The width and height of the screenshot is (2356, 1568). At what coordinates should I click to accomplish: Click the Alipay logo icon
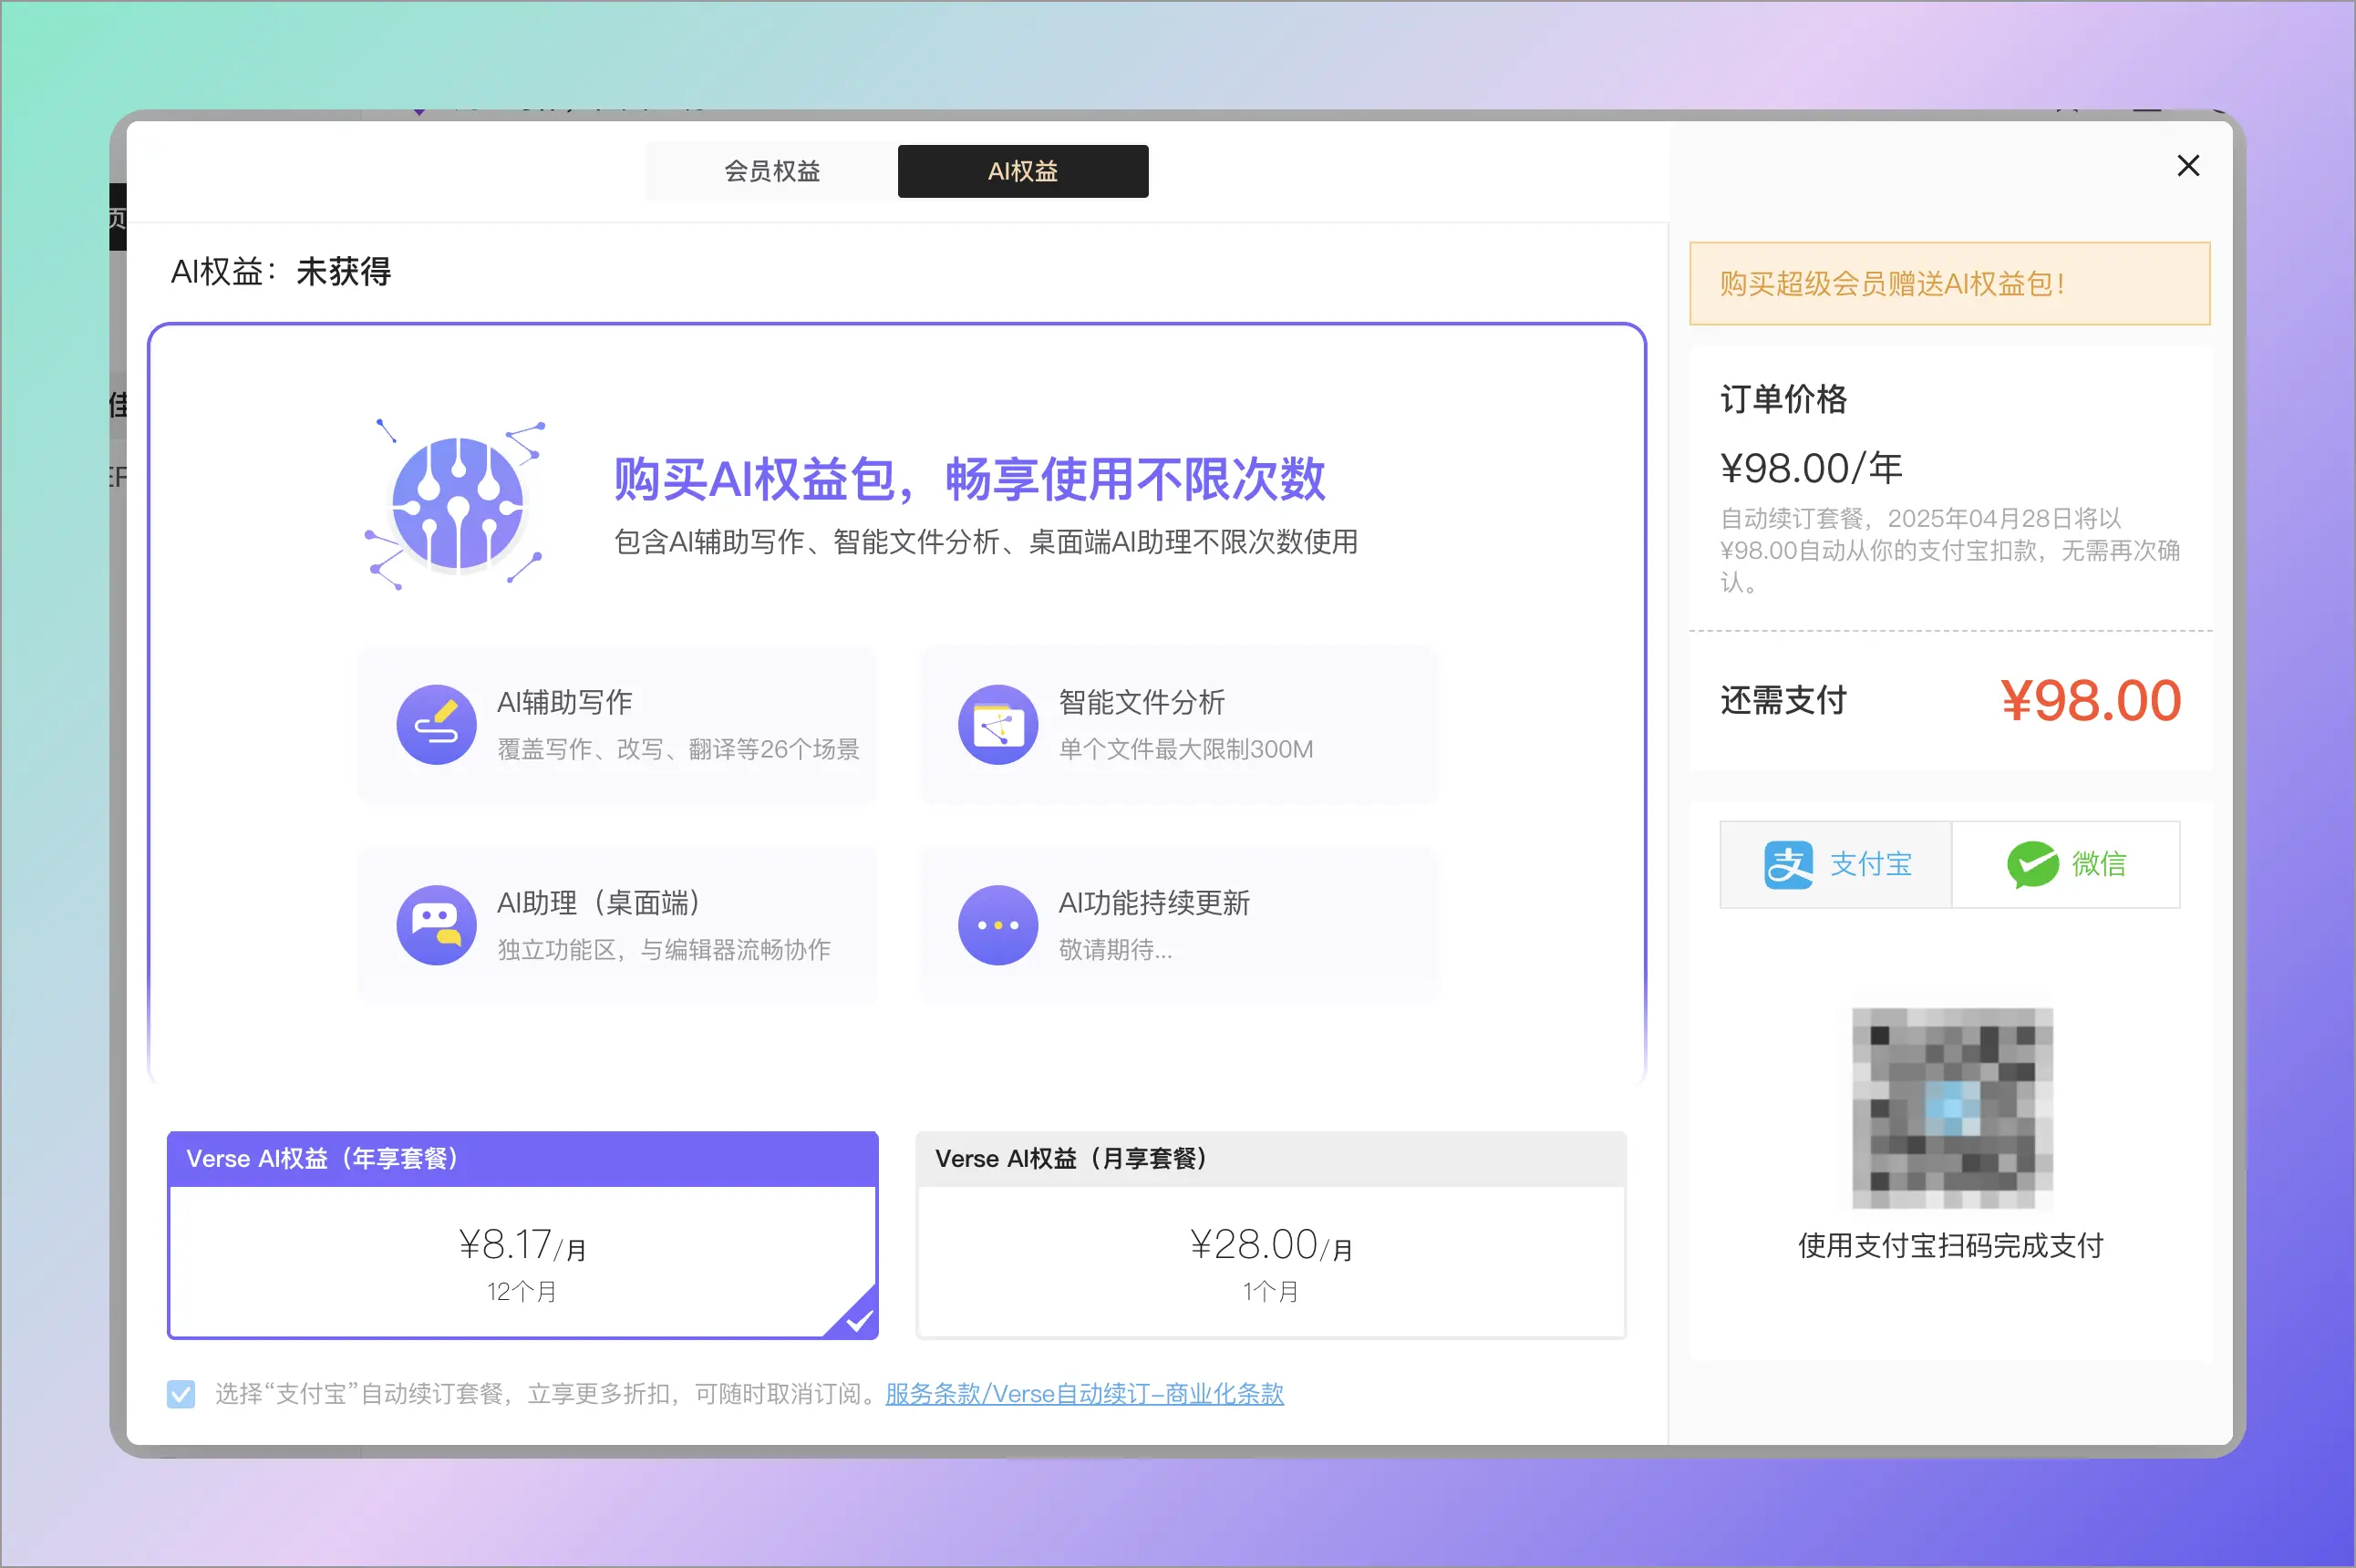click(x=1788, y=865)
